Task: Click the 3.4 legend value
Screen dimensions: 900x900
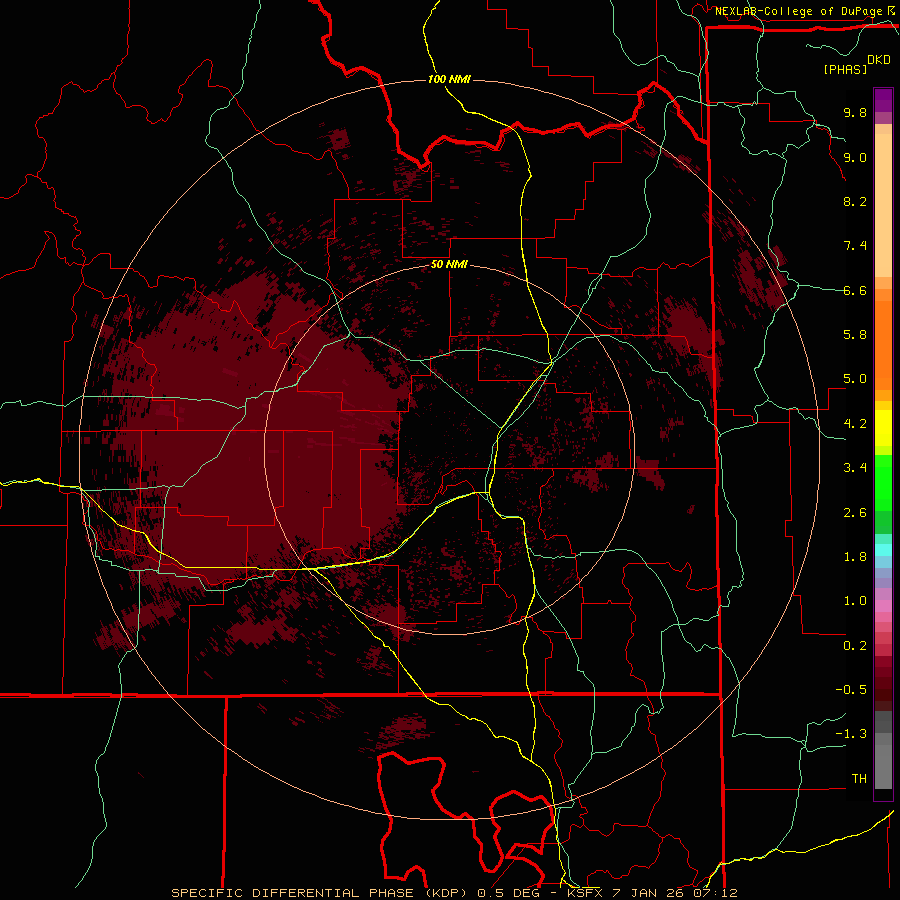Action: (855, 468)
